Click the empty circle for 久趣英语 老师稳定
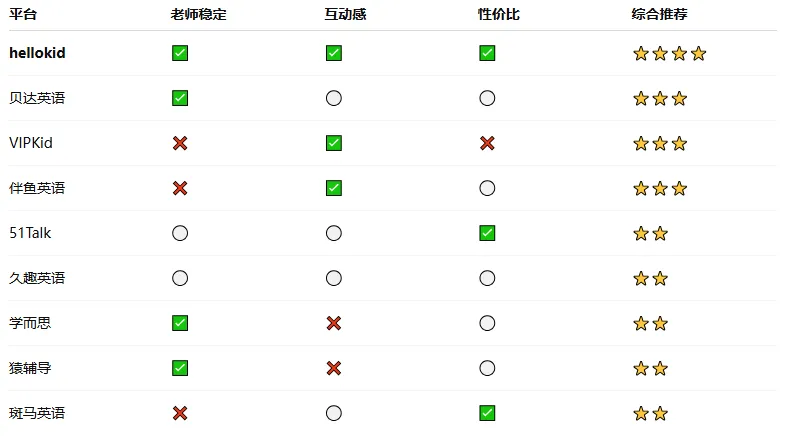This screenshot has height=445, width=787. (x=180, y=278)
